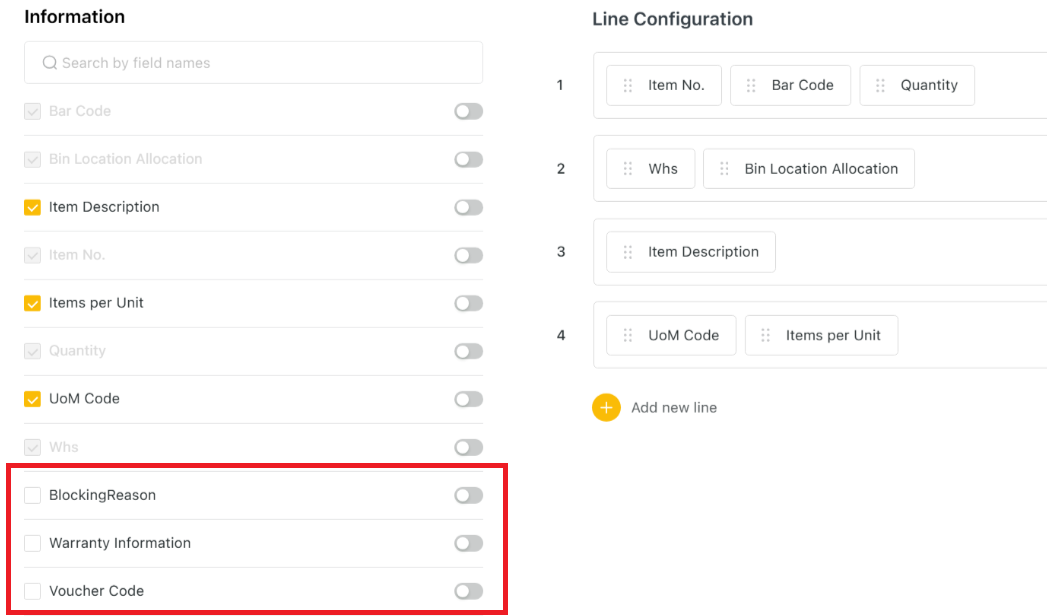Turn on the Voucher Code toggle switch
Image resolution: width=1047 pixels, height=616 pixels.
[468, 591]
